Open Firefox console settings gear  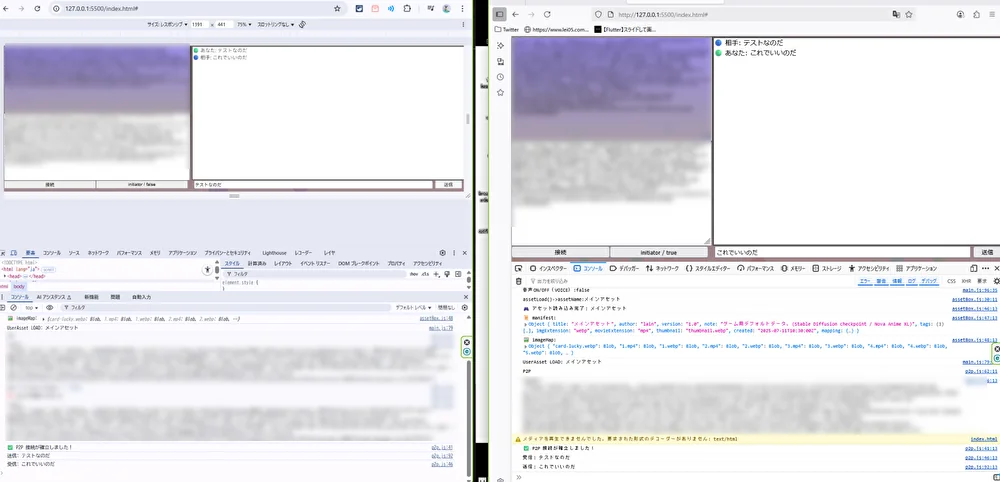(995, 281)
